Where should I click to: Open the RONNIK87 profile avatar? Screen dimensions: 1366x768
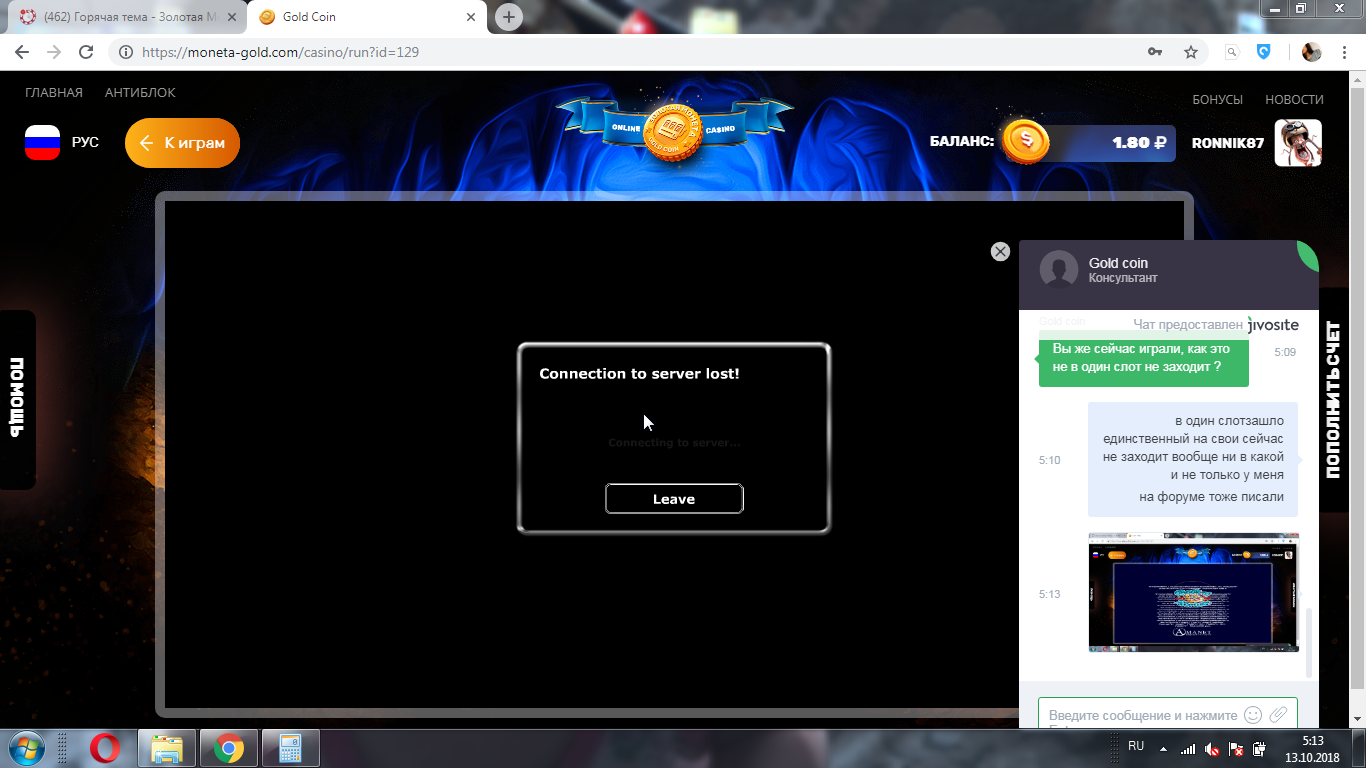(1298, 143)
